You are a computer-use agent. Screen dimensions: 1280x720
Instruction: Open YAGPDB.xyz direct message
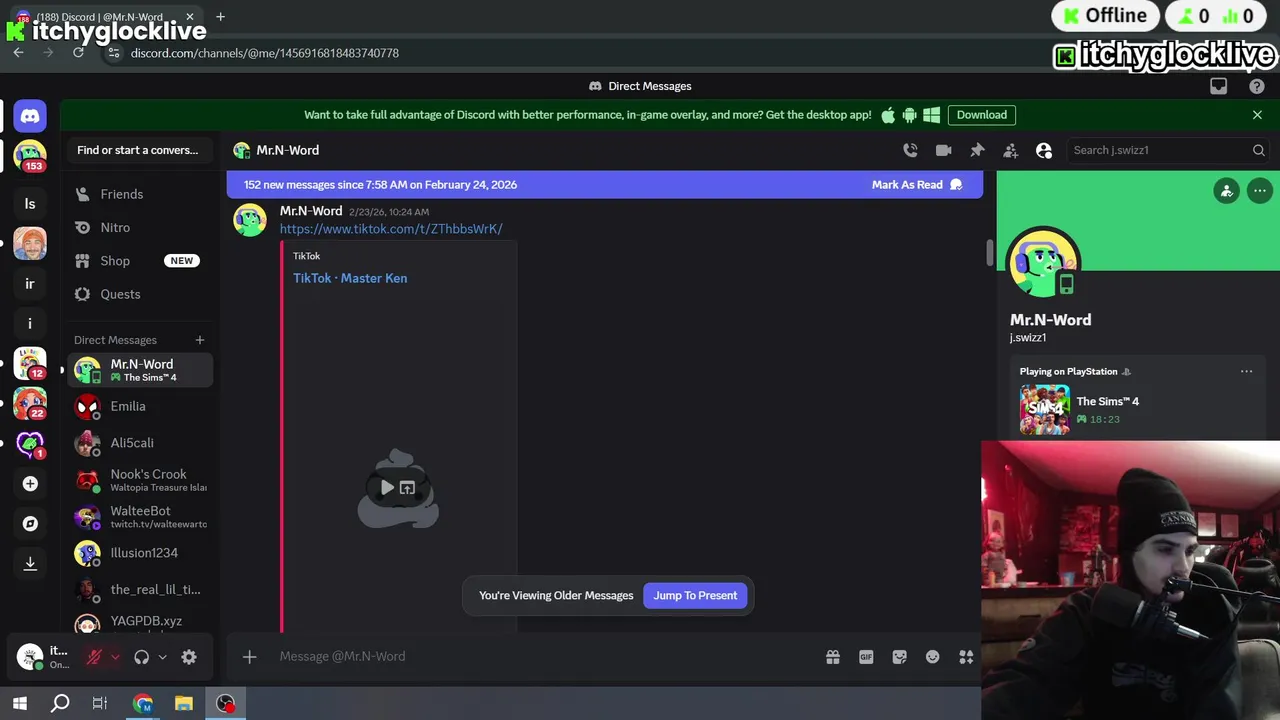pyautogui.click(x=140, y=623)
